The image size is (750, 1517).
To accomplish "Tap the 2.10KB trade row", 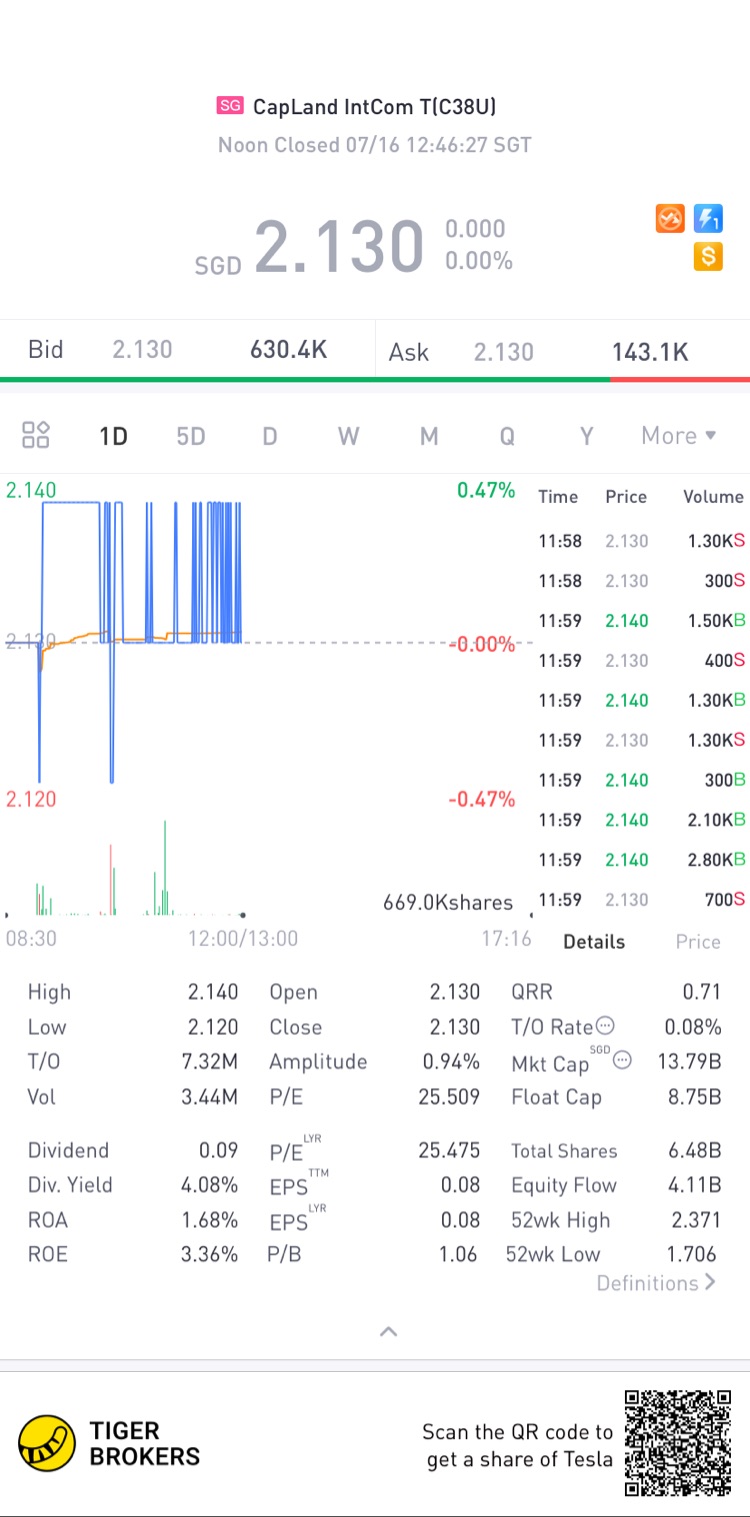I will tap(641, 820).
